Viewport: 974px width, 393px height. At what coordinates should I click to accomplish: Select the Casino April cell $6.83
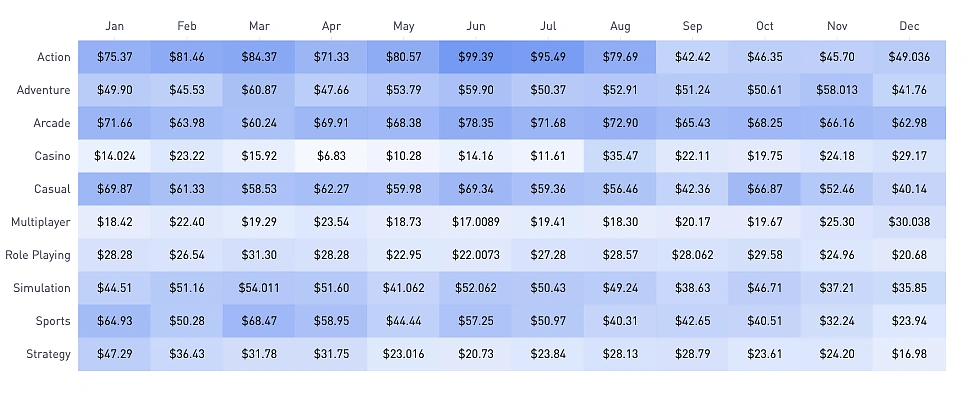click(331, 156)
